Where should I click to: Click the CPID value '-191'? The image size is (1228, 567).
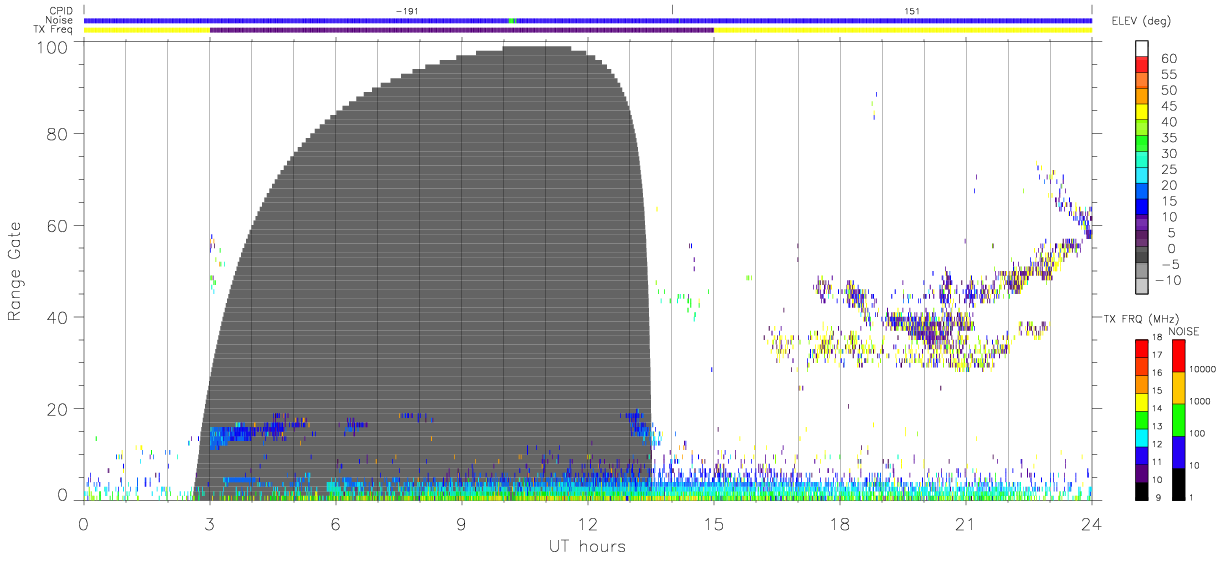pyautogui.click(x=406, y=10)
